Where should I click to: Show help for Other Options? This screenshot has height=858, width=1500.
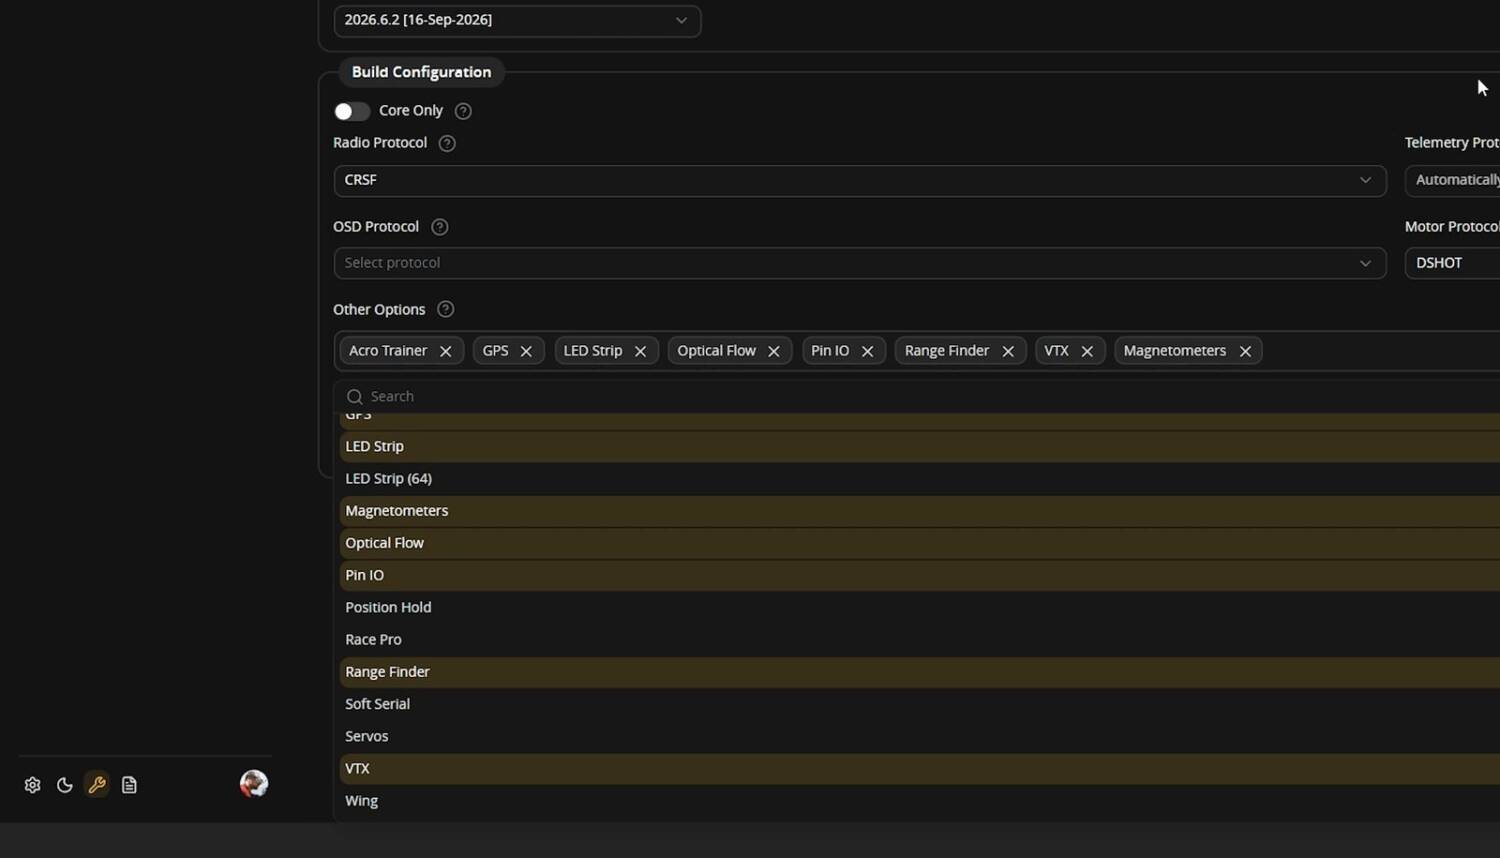click(446, 310)
